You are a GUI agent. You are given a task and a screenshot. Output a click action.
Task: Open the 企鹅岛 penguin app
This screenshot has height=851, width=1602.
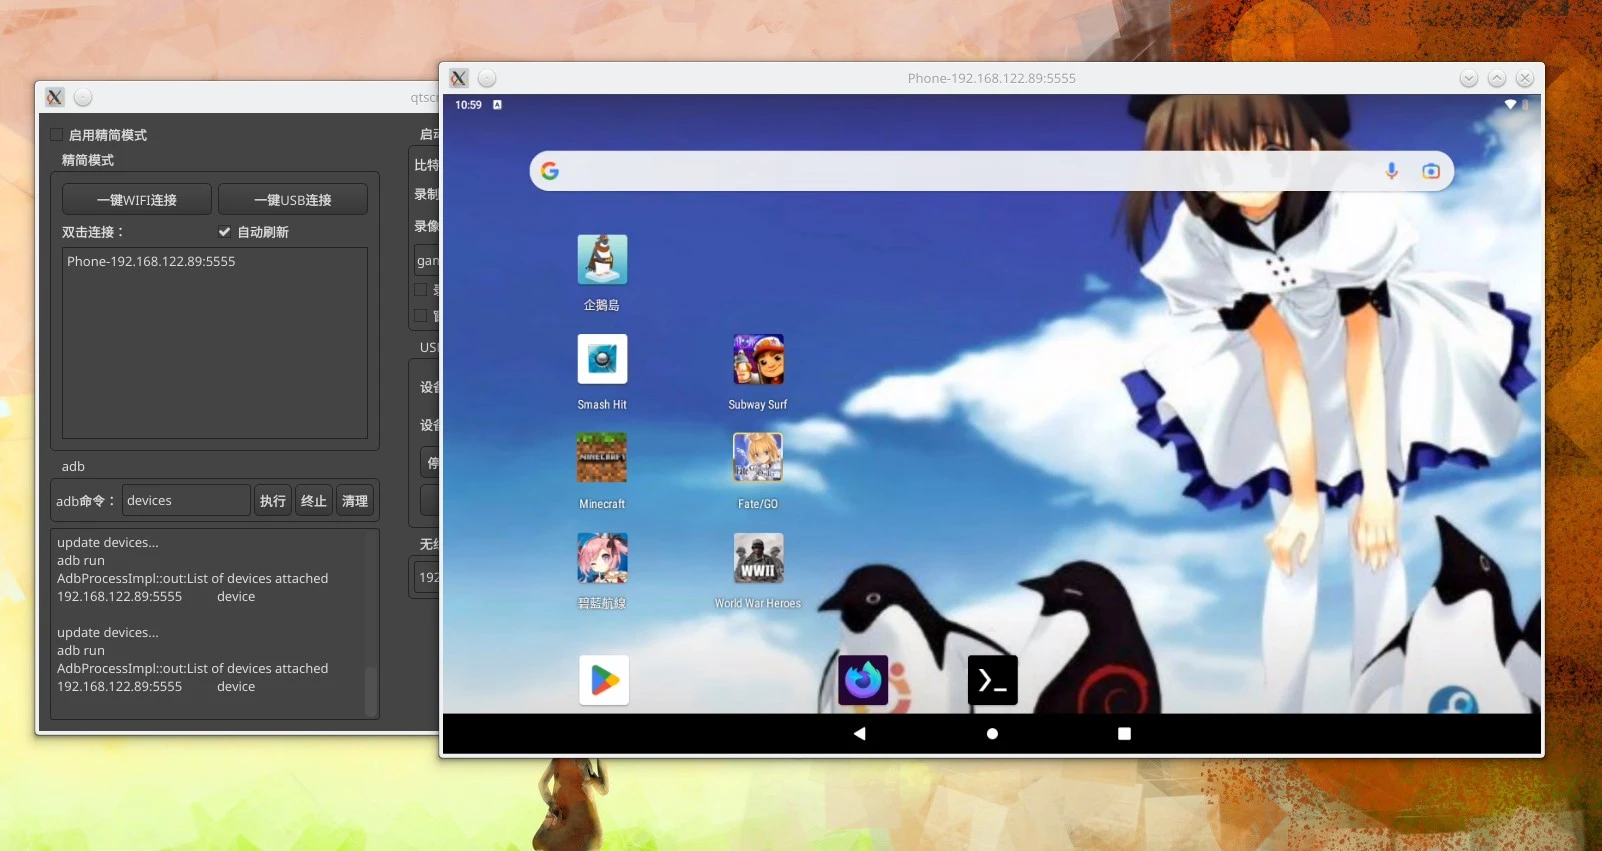tap(602, 260)
